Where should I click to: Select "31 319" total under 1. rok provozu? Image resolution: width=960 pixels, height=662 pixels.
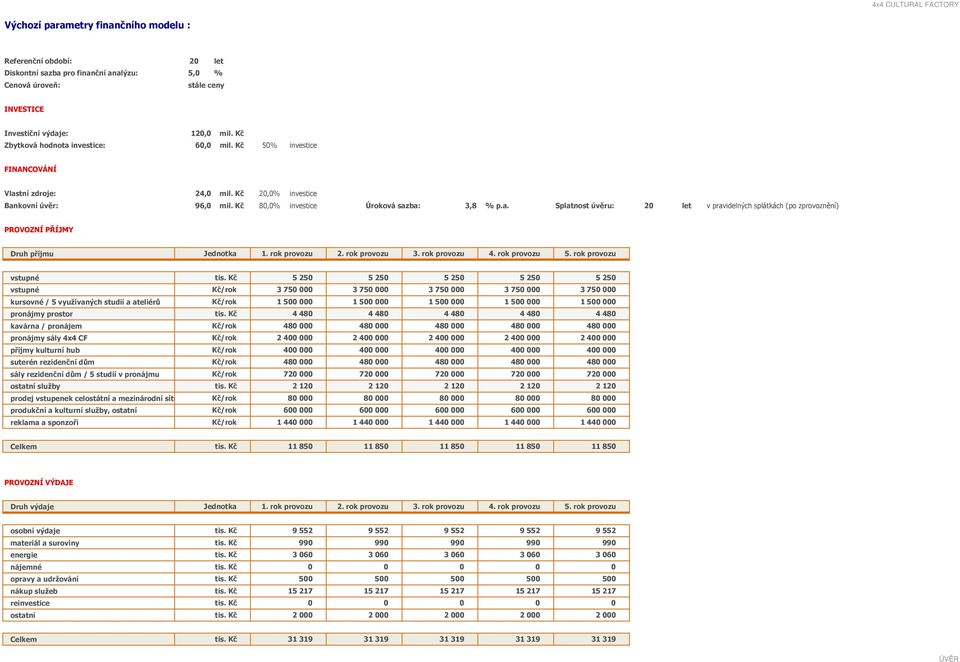300,639
